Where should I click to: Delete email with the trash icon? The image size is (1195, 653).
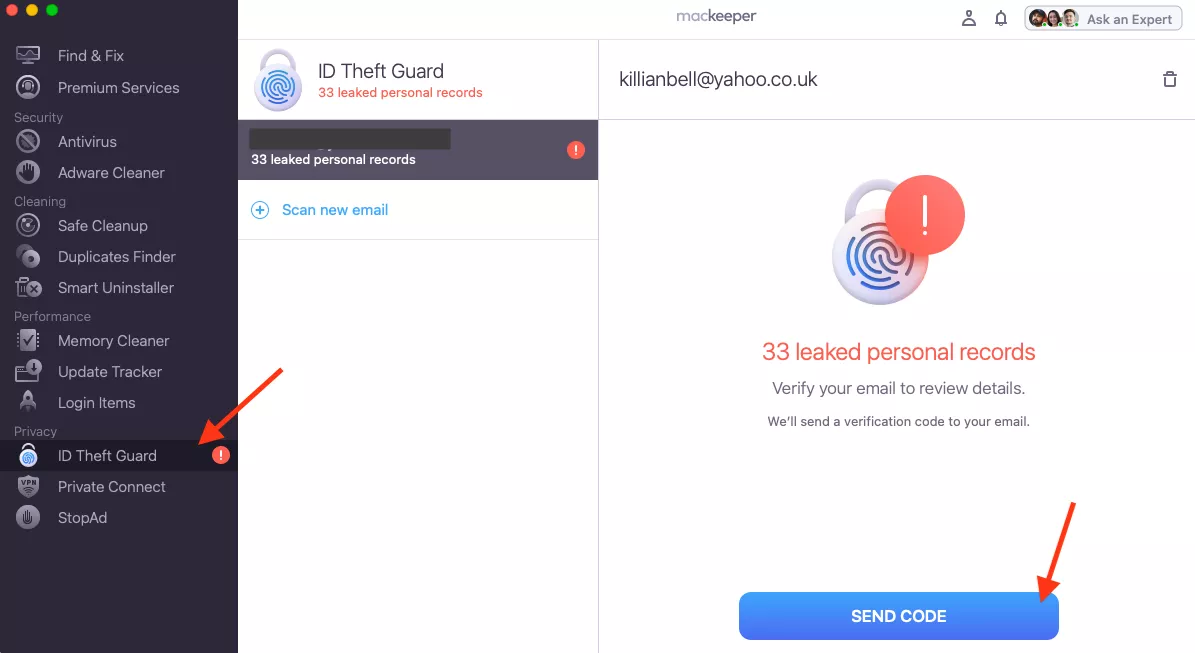click(x=1170, y=79)
